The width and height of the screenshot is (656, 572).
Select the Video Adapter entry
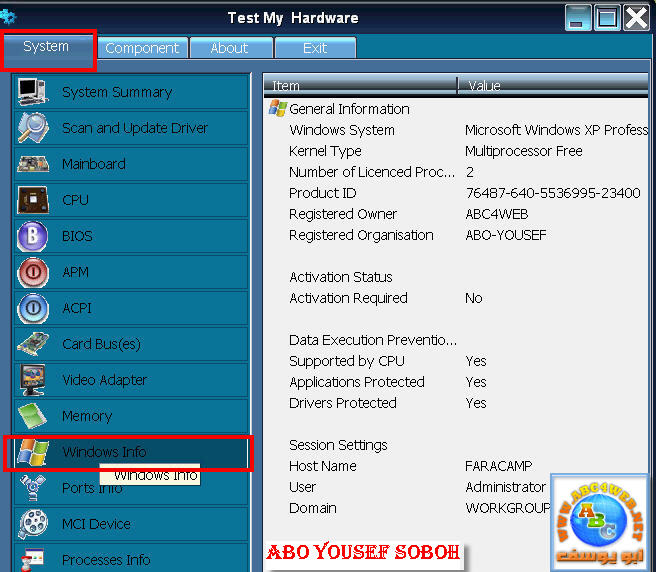tap(131, 380)
